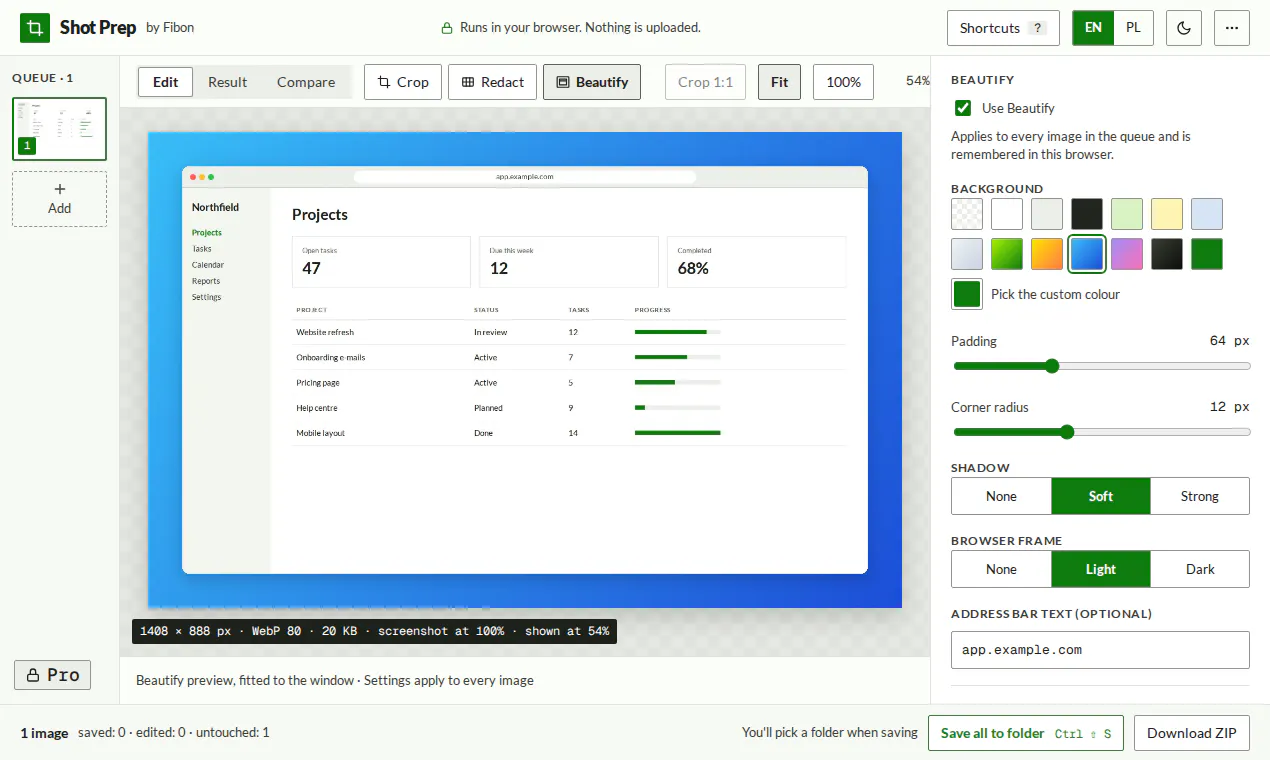Click the Shot Prep green logo icon
This screenshot has width=1270, height=760.
pyautogui.click(x=35, y=28)
